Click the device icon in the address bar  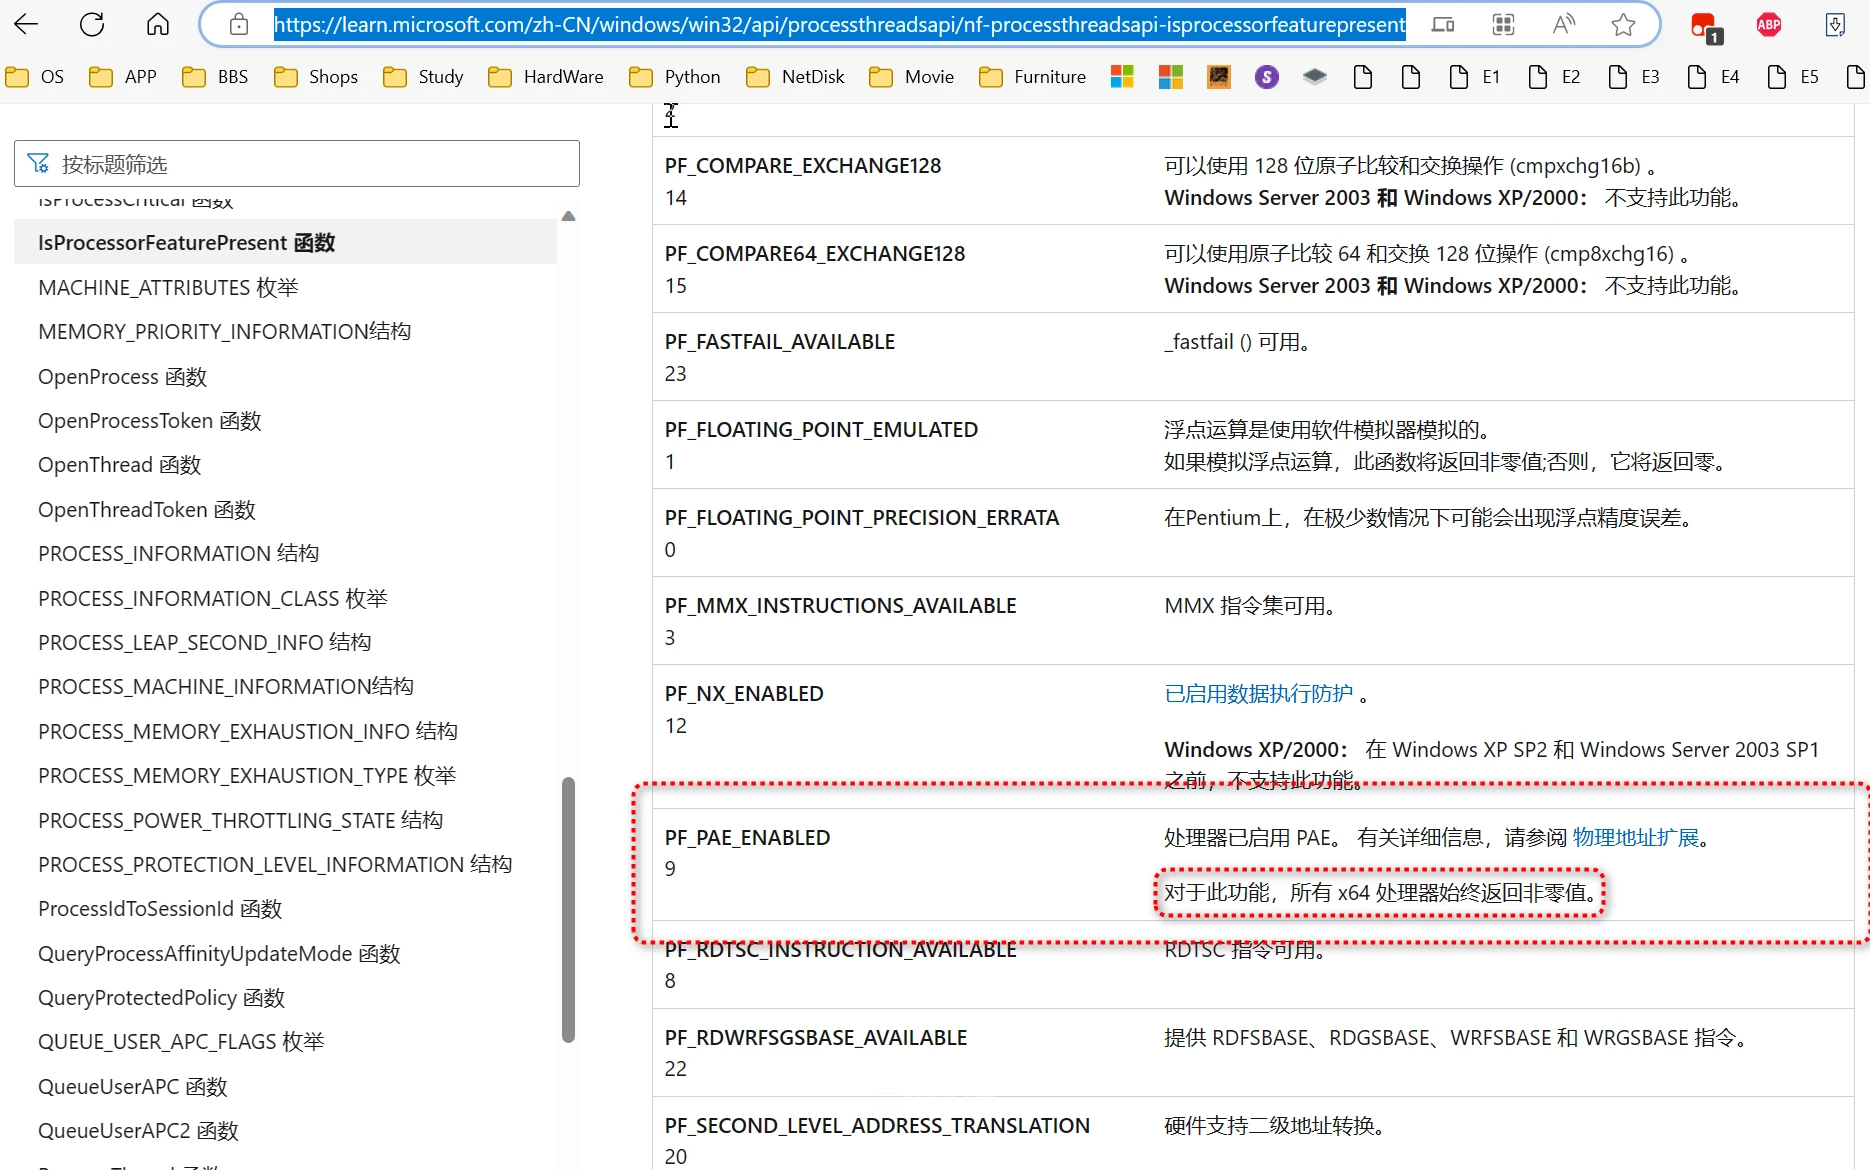pos(1443,24)
